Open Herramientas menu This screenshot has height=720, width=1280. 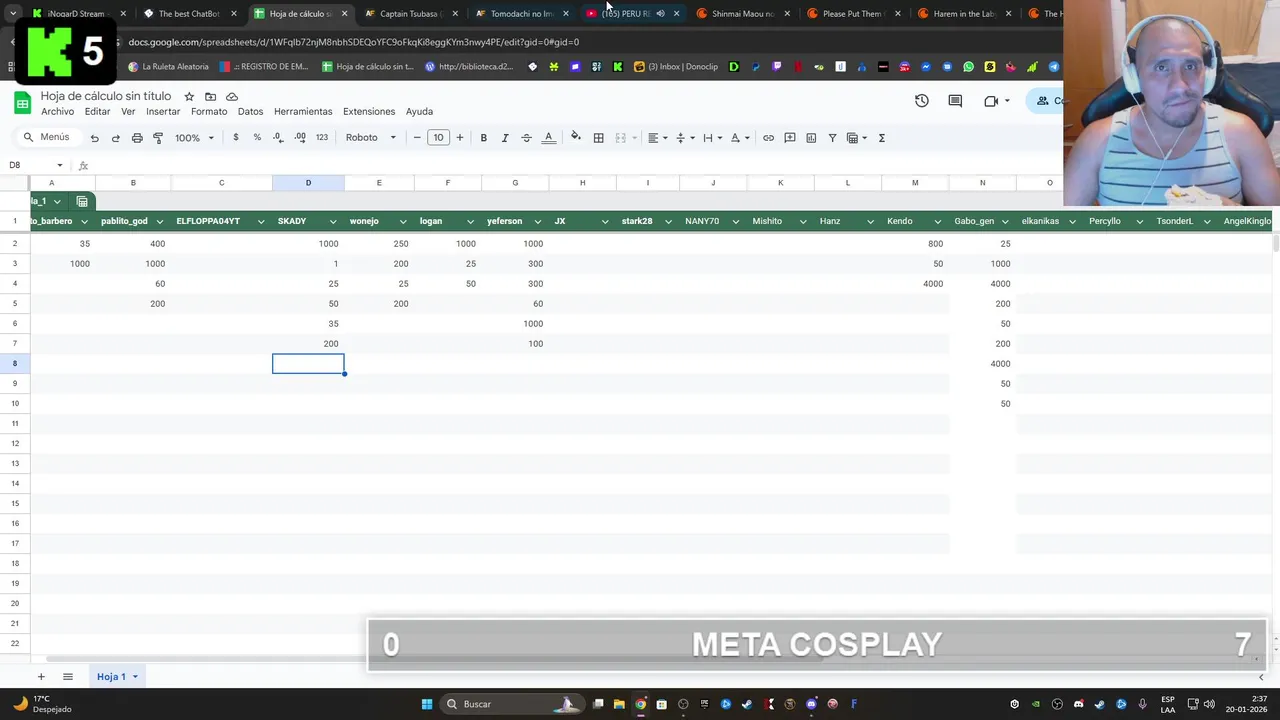303,111
